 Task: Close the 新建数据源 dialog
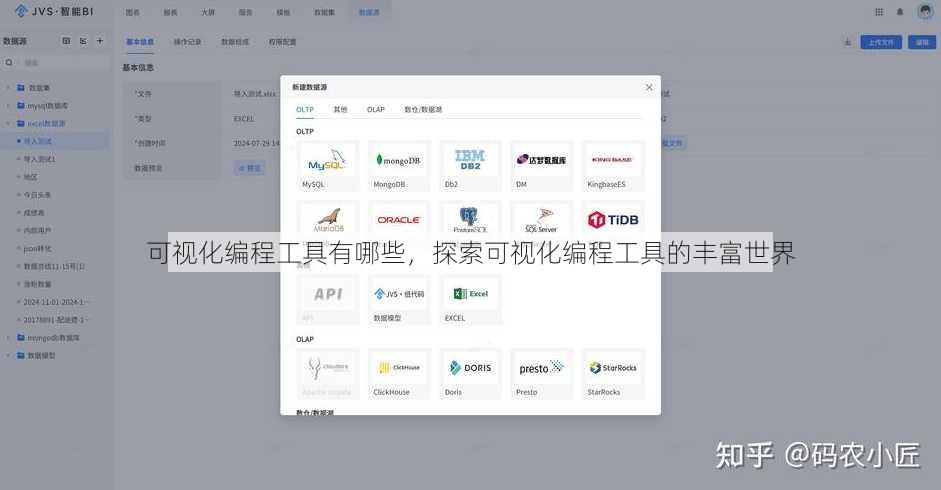pyautogui.click(x=649, y=87)
